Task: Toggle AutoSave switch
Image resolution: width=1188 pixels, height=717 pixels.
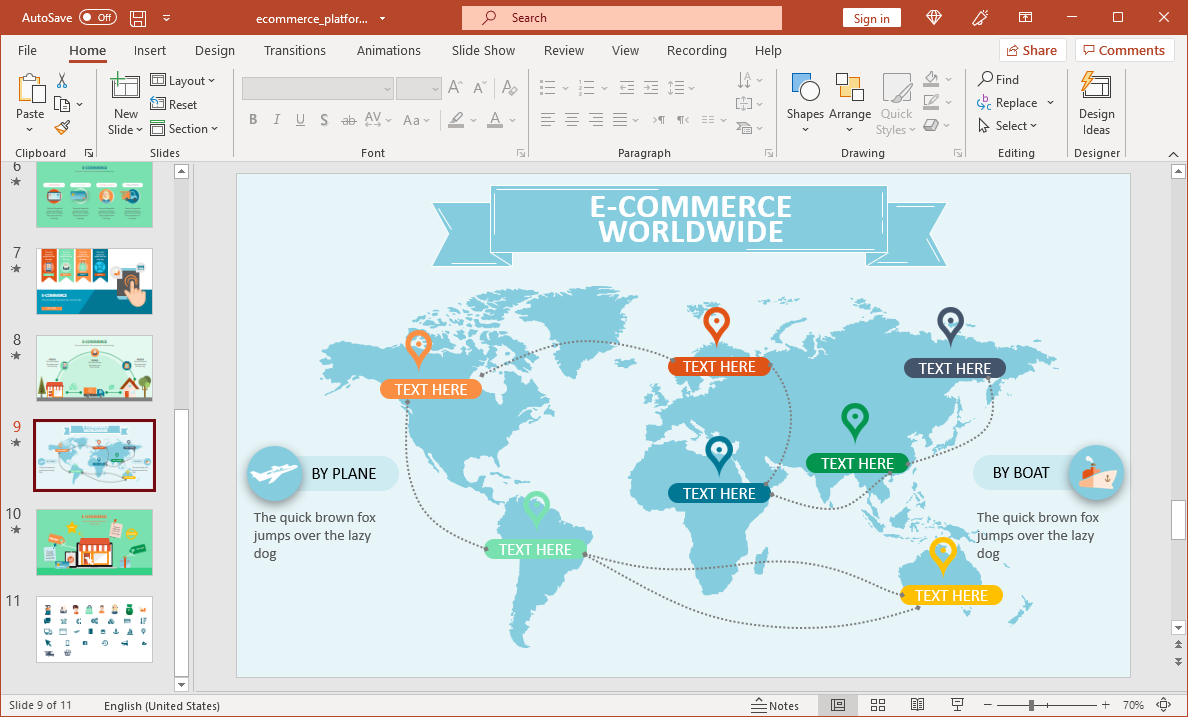Action: point(97,18)
